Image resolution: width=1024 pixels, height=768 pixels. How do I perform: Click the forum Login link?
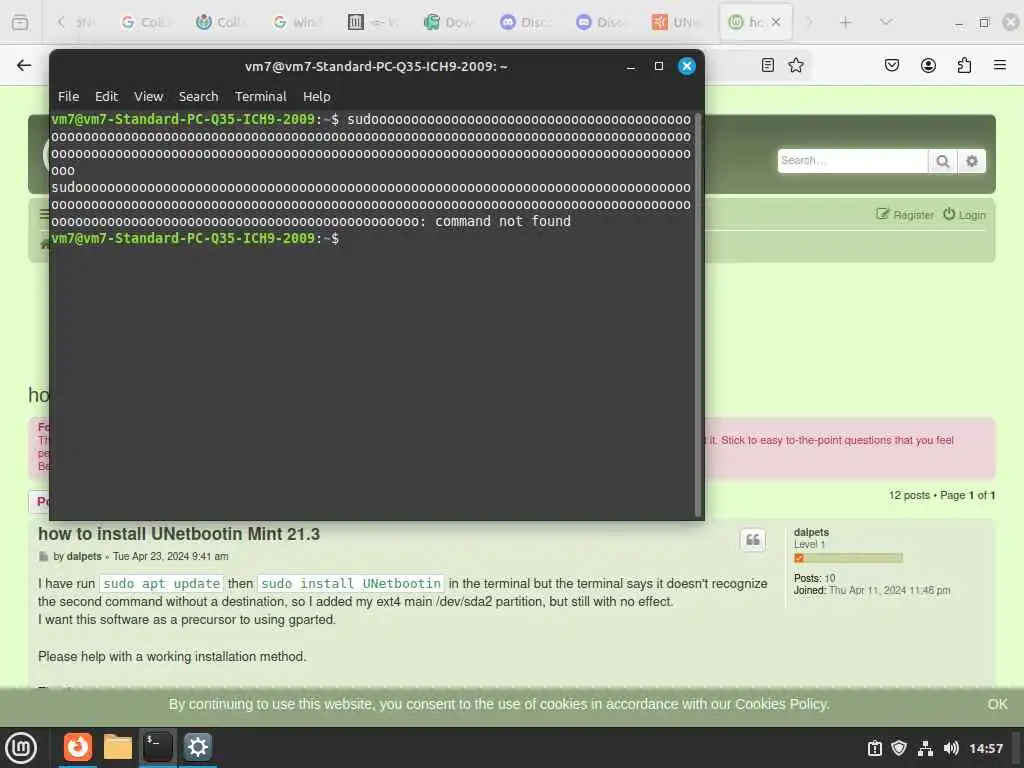(965, 214)
